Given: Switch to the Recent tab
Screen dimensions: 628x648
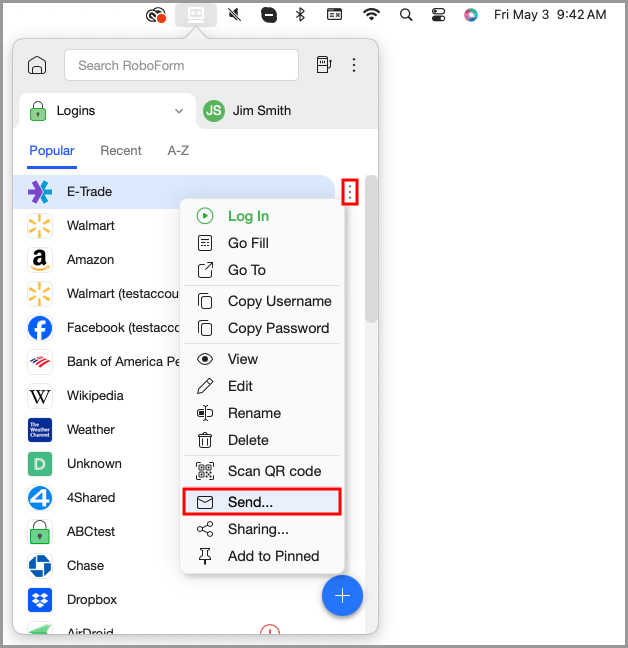Looking at the screenshot, I should 121,150.
